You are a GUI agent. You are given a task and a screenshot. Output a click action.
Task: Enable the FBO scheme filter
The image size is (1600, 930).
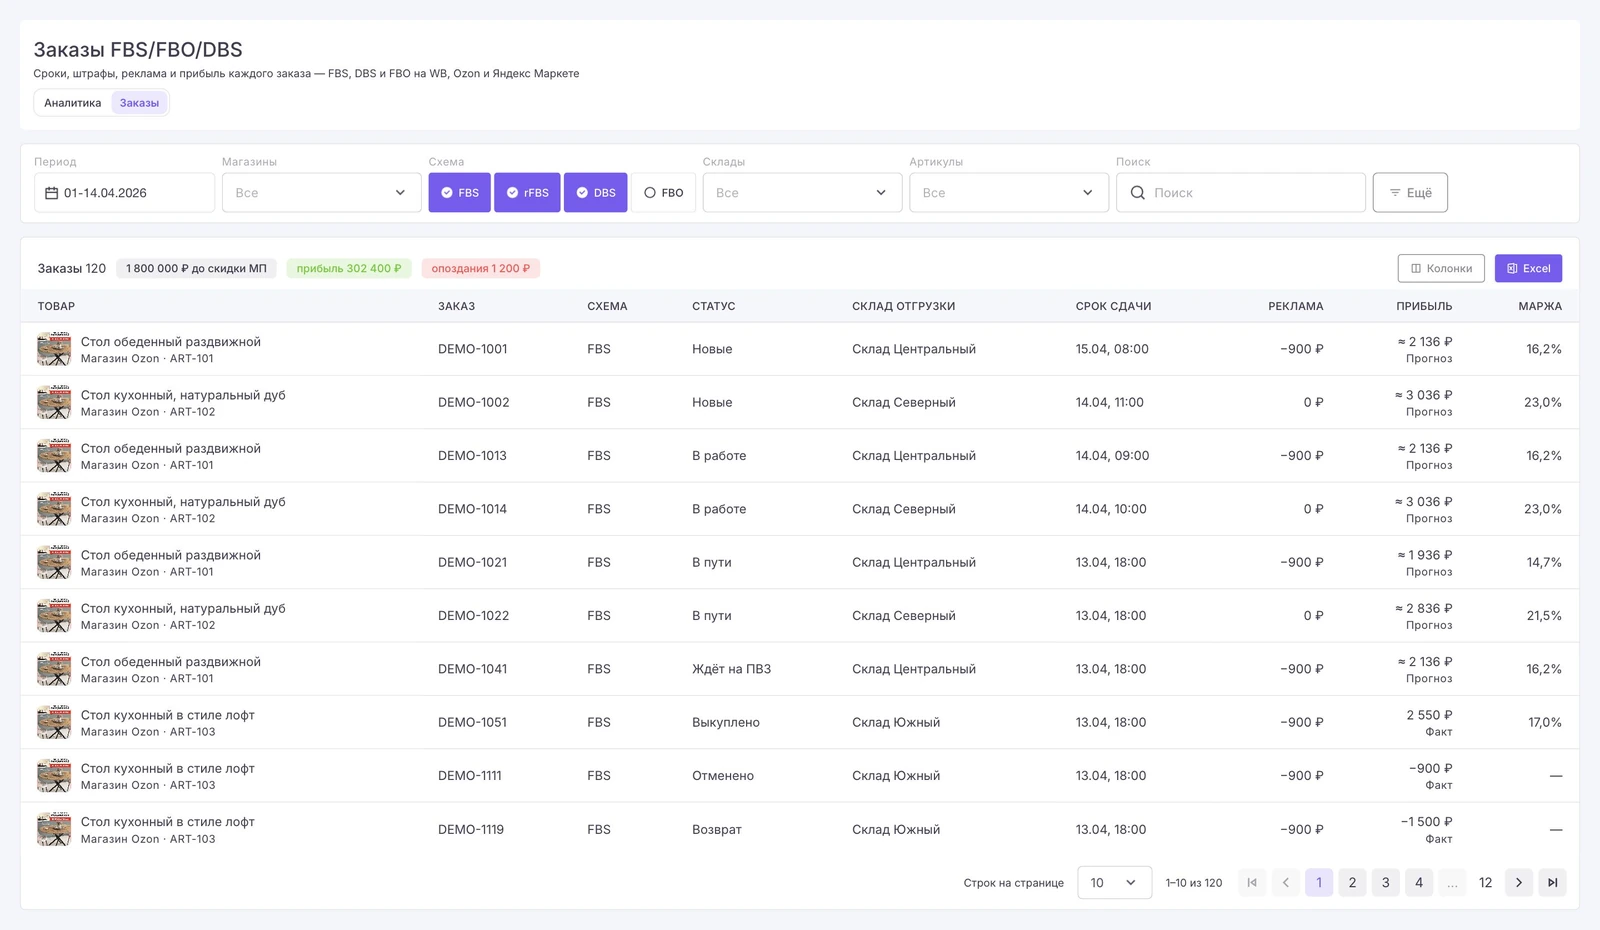point(664,193)
